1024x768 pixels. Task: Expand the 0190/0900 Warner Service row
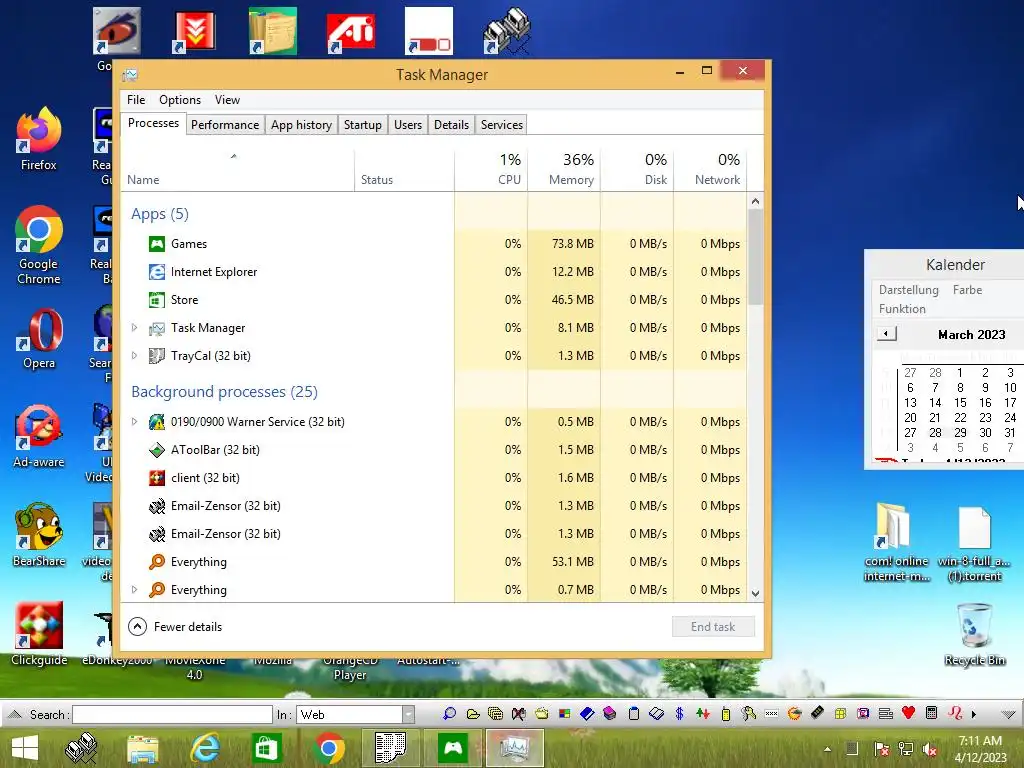point(135,422)
